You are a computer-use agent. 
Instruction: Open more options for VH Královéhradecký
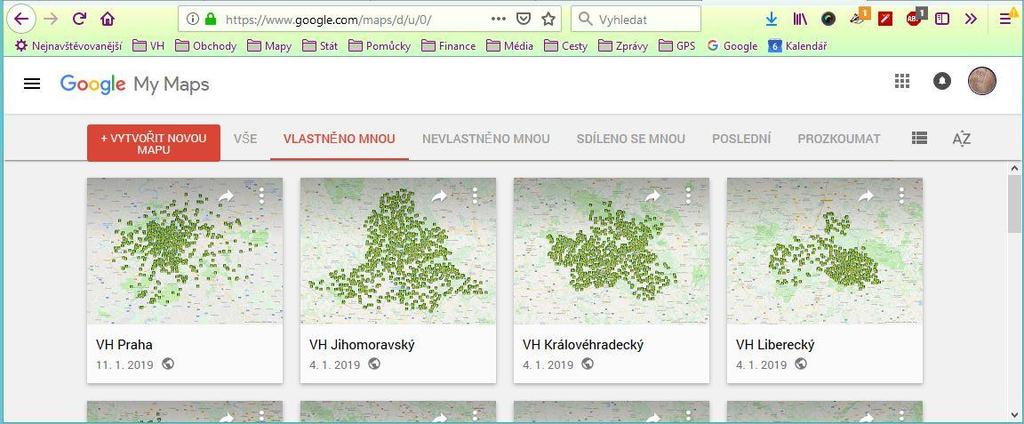click(688, 195)
